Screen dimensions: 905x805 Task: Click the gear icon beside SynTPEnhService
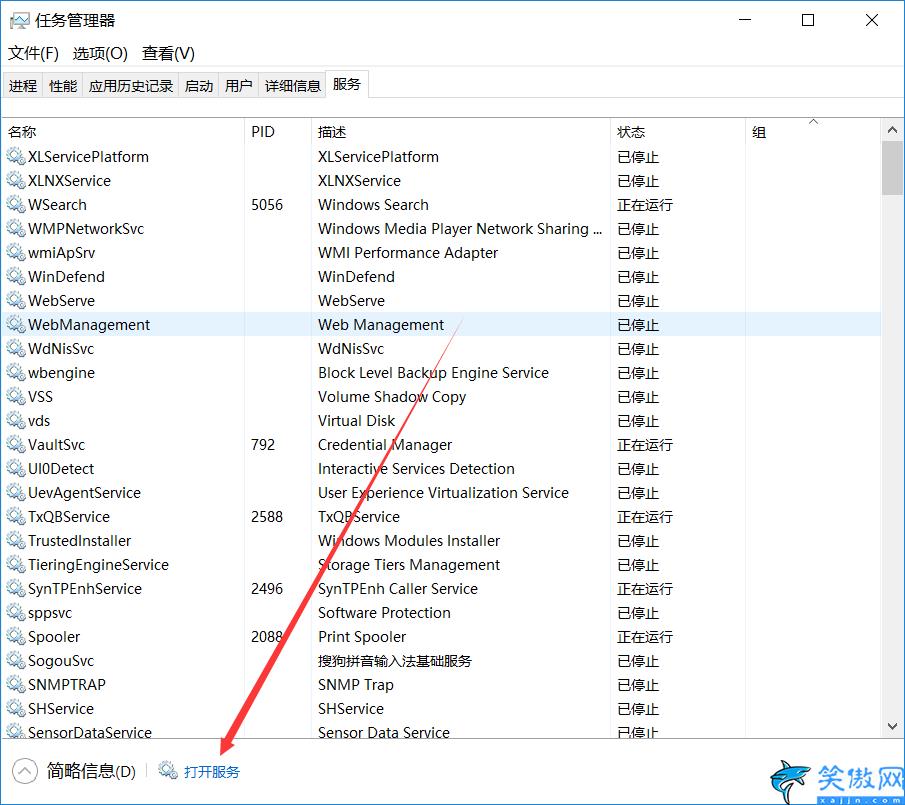click(x=16, y=588)
